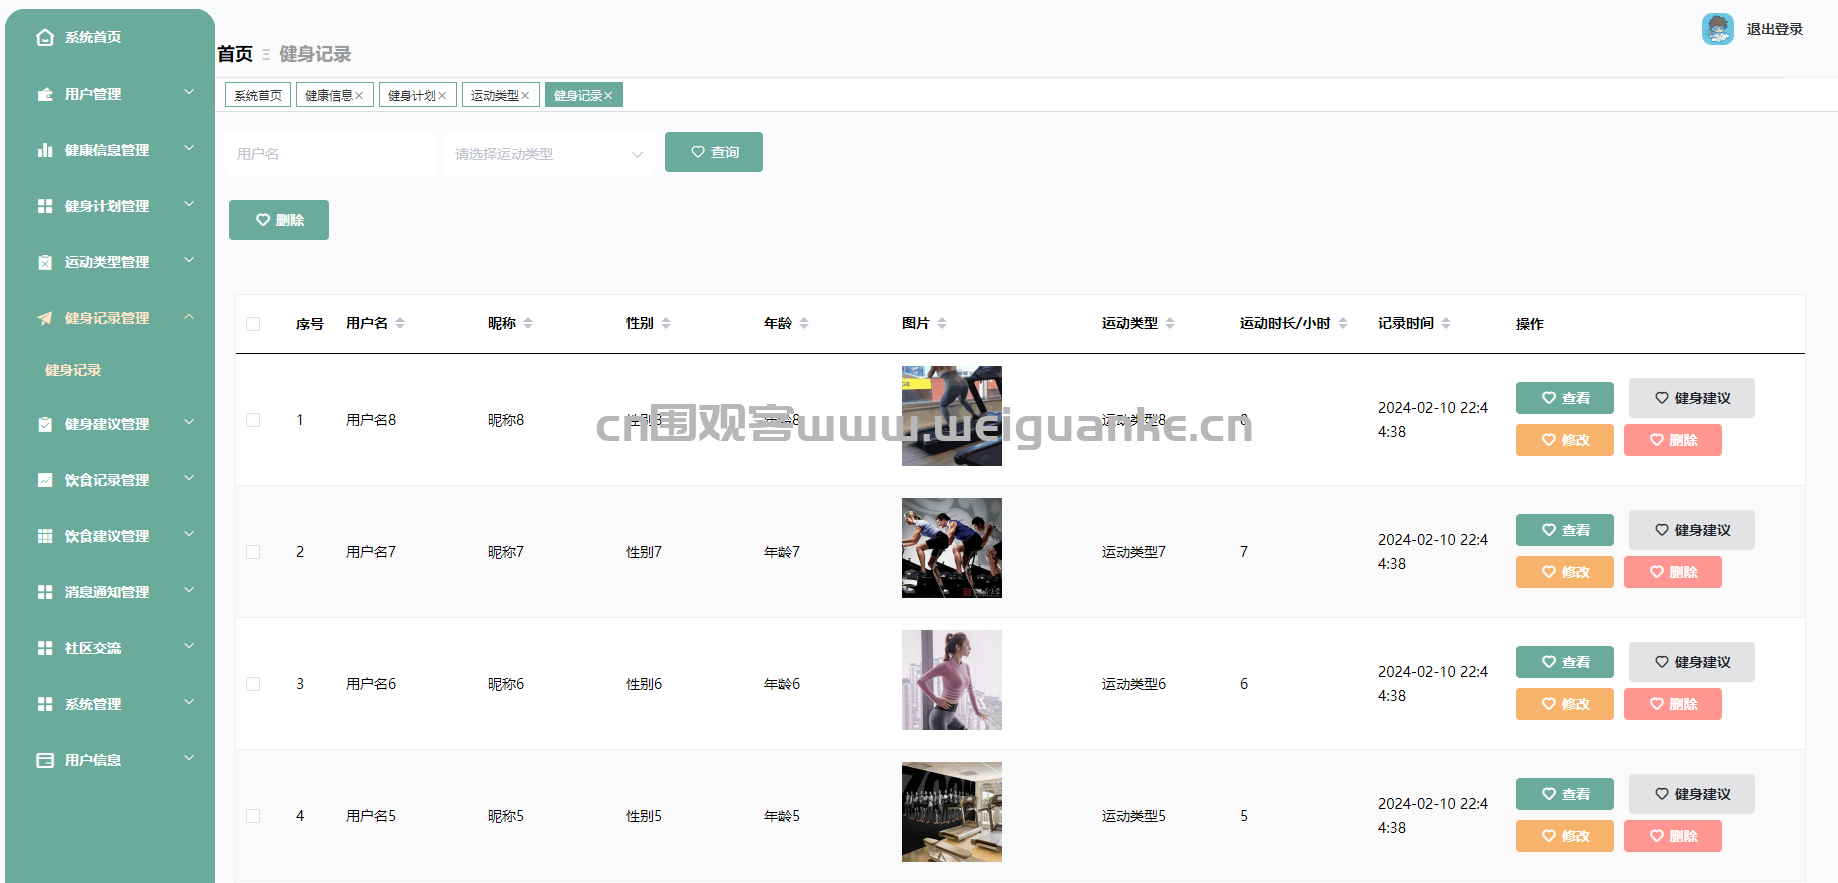
Task: Click the bar chart icon for 健康信息管理
Action: pos(45,150)
